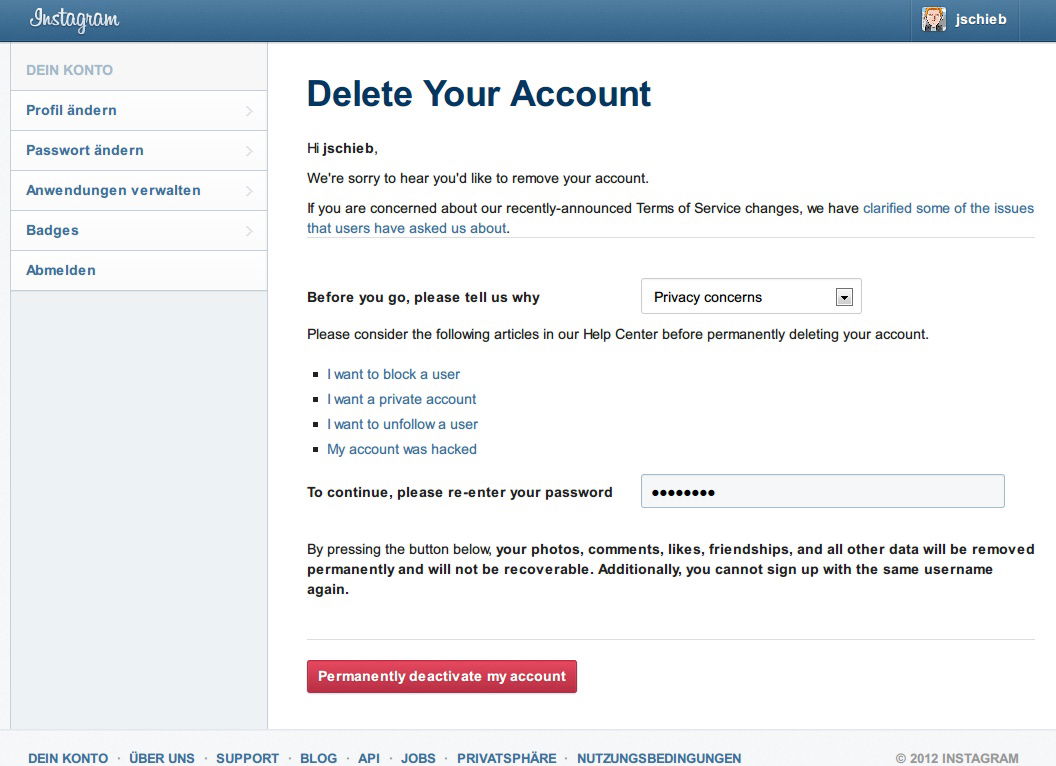Click DEIN KONTO in the footer
This screenshot has height=766, width=1056.
click(68, 758)
